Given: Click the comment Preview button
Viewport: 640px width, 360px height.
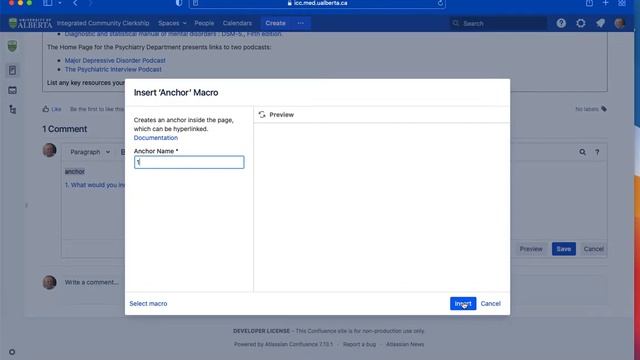Looking at the screenshot, I should click(x=531, y=249).
